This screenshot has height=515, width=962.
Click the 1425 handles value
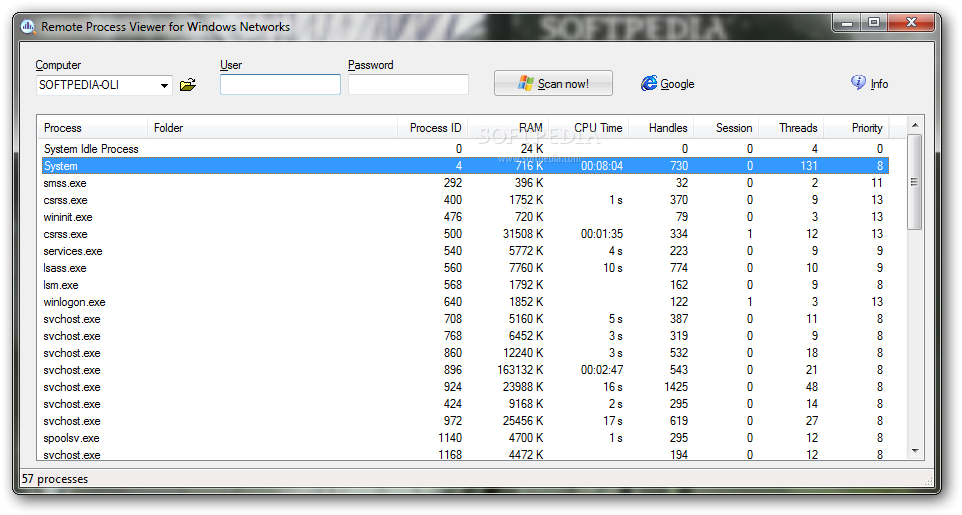[676, 387]
